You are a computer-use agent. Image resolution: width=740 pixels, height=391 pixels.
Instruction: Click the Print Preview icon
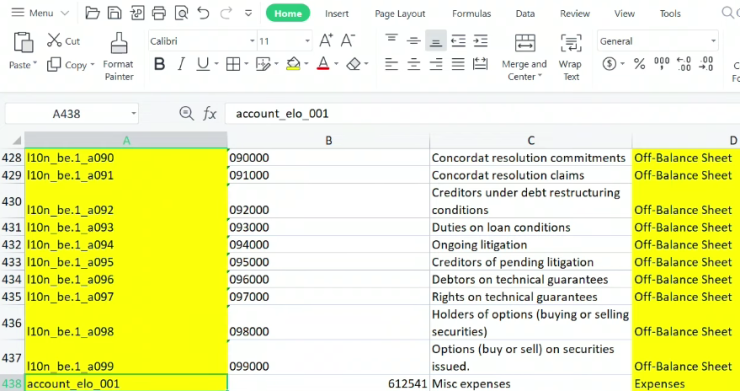click(x=181, y=13)
